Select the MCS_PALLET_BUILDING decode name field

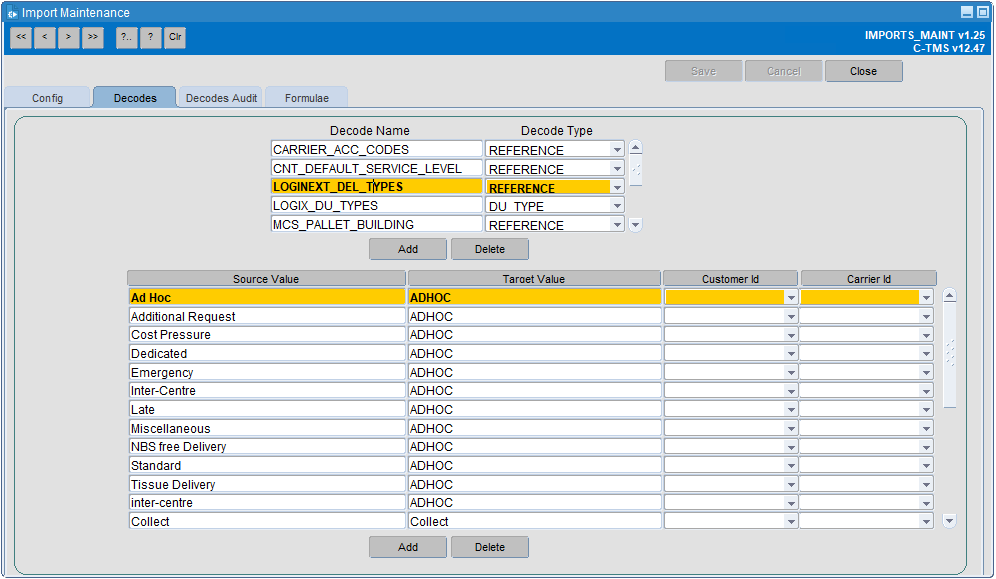click(x=377, y=224)
